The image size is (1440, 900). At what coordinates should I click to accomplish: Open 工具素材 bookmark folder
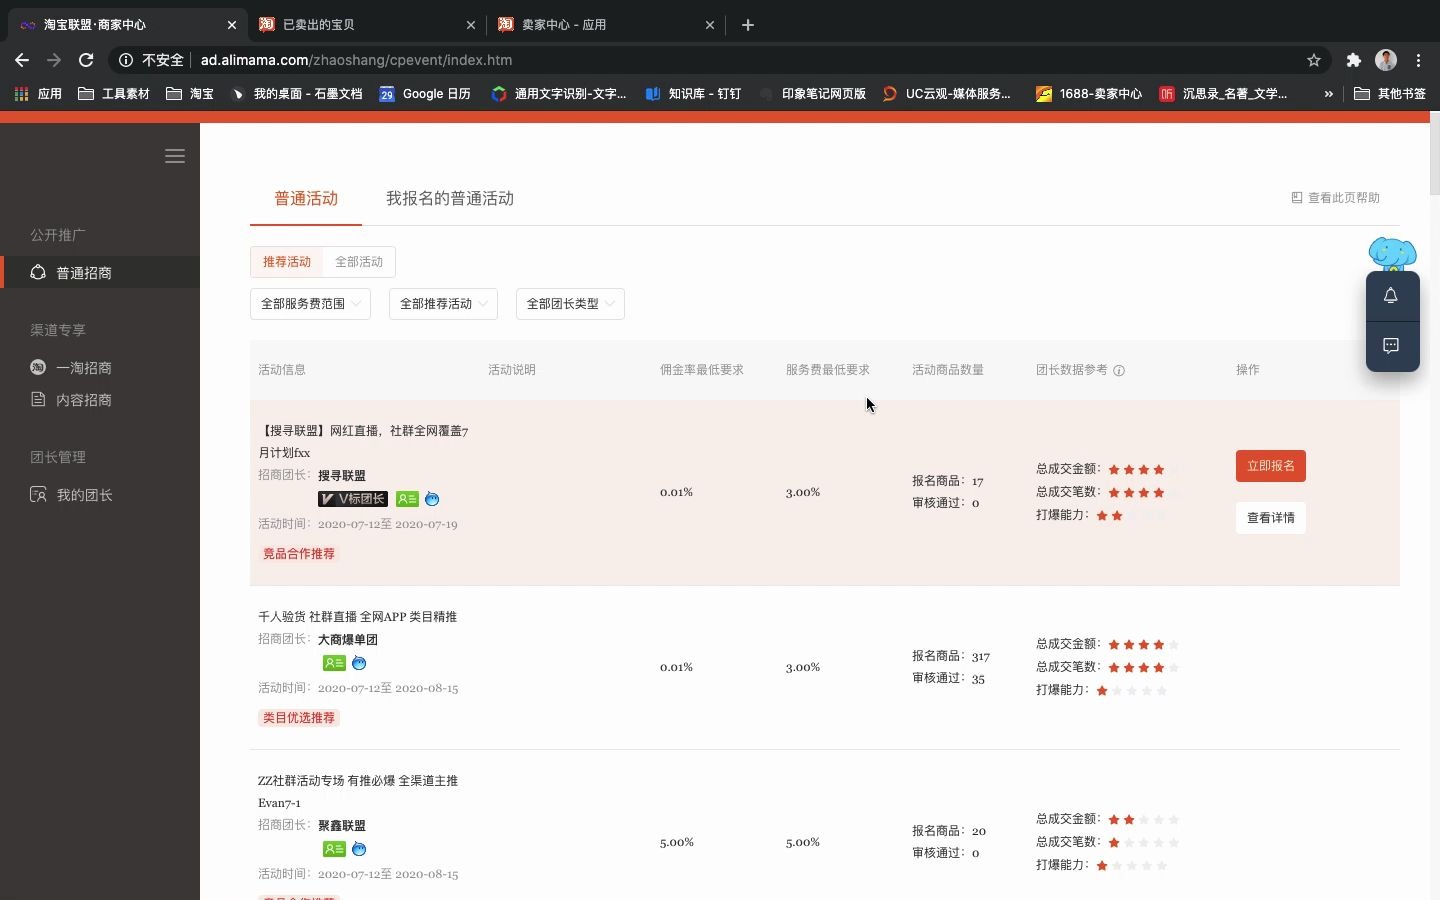click(x=114, y=94)
